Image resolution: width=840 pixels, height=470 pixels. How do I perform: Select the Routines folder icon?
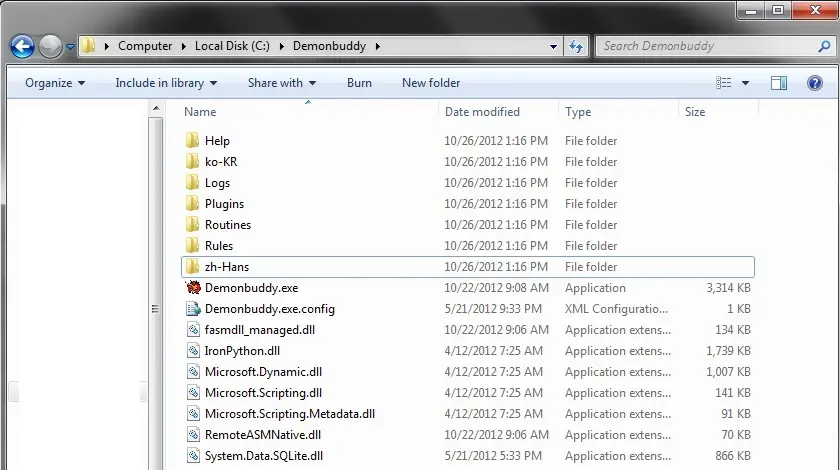click(x=193, y=224)
